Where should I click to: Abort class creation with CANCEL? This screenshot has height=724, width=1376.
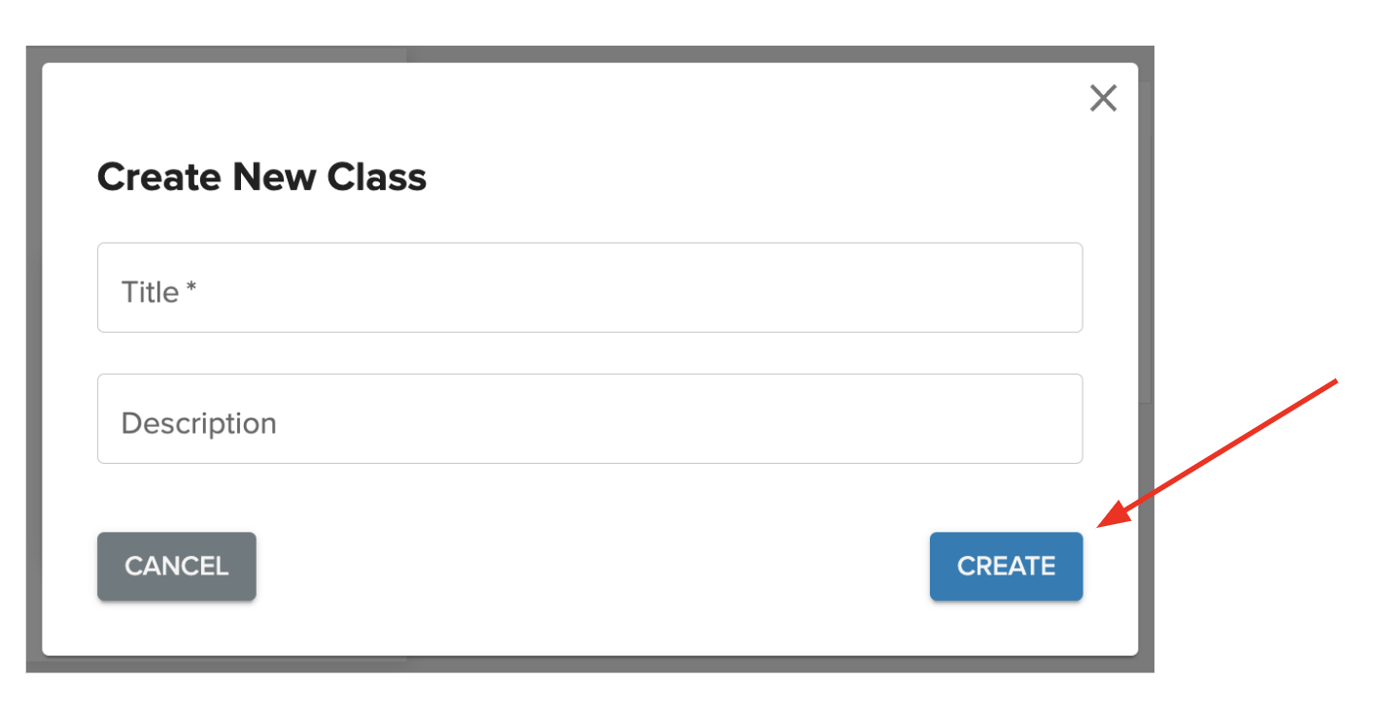click(176, 566)
